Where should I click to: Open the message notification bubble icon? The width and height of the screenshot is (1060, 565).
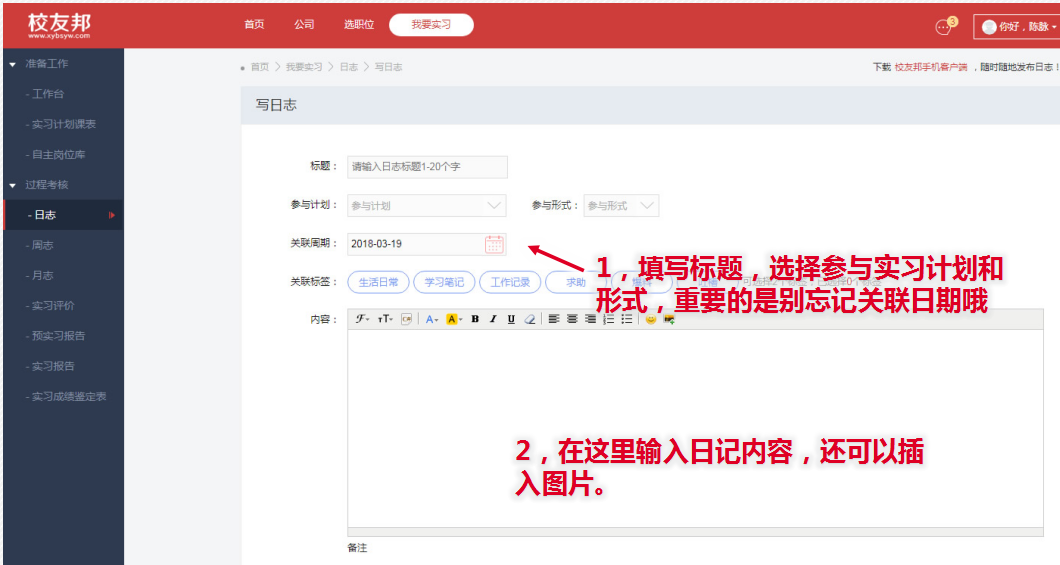pyautogui.click(x=942, y=27)
